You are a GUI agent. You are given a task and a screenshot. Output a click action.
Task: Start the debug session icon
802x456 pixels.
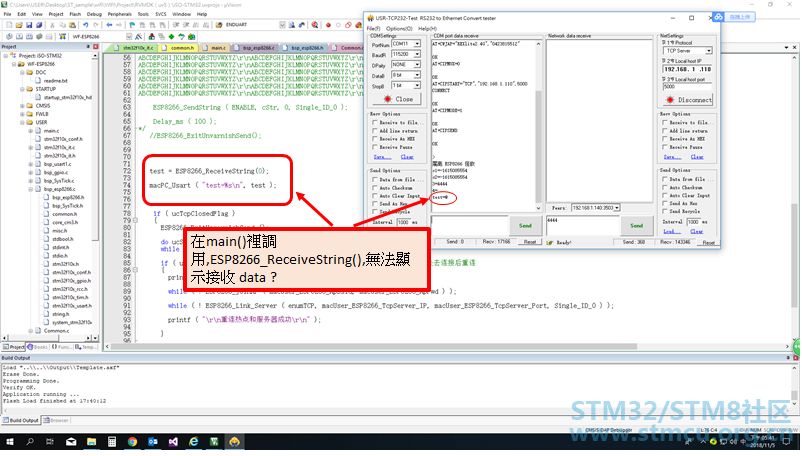pyautogui.click(x=315, y=25)
